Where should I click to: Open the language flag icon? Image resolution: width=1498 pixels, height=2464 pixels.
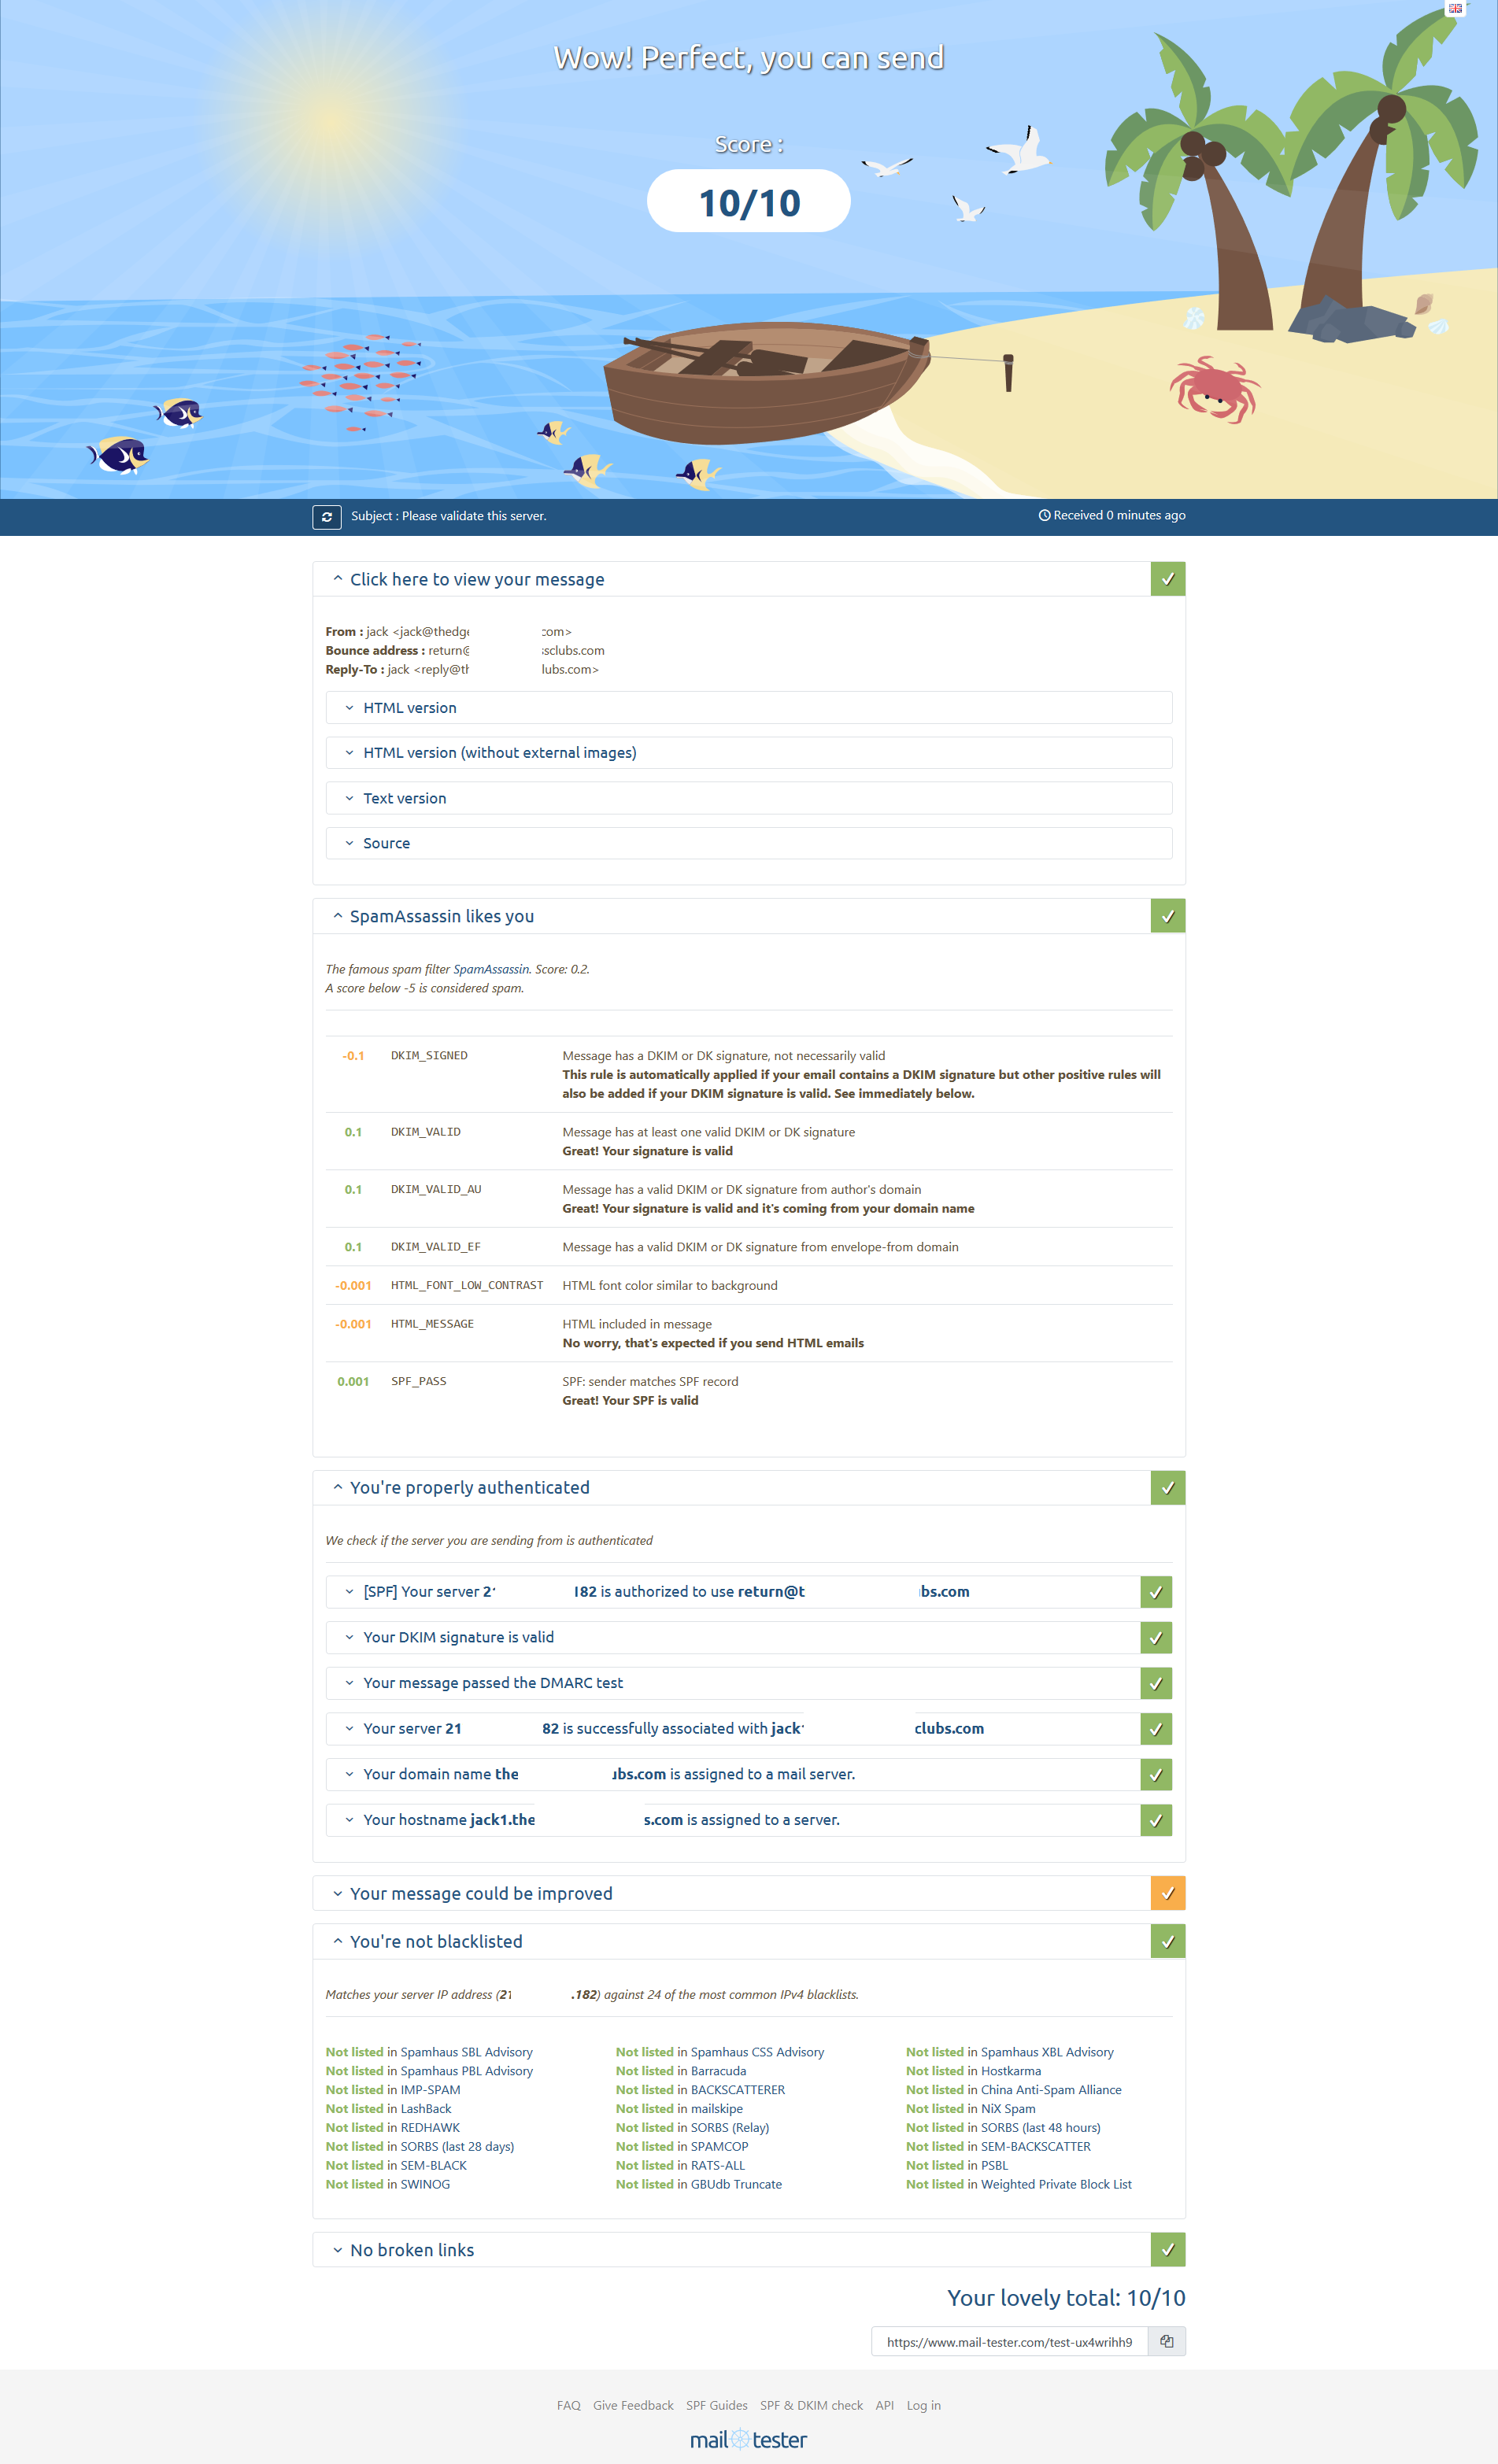1455,8
